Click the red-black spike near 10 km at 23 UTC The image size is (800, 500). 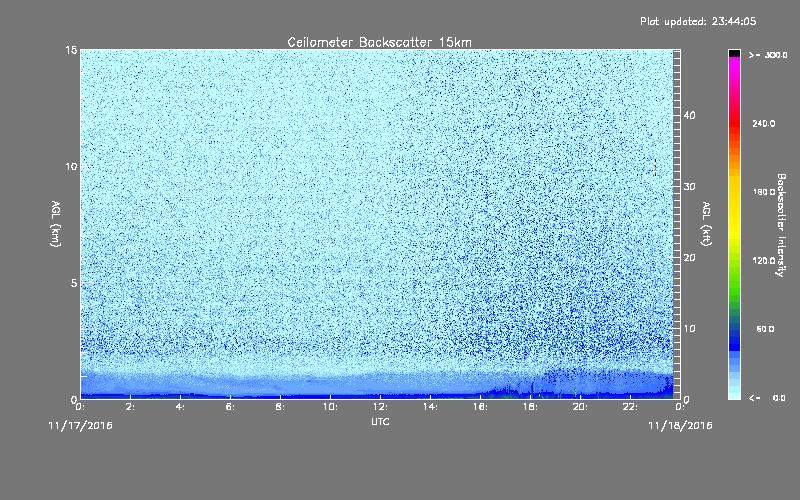pos(656,168)
